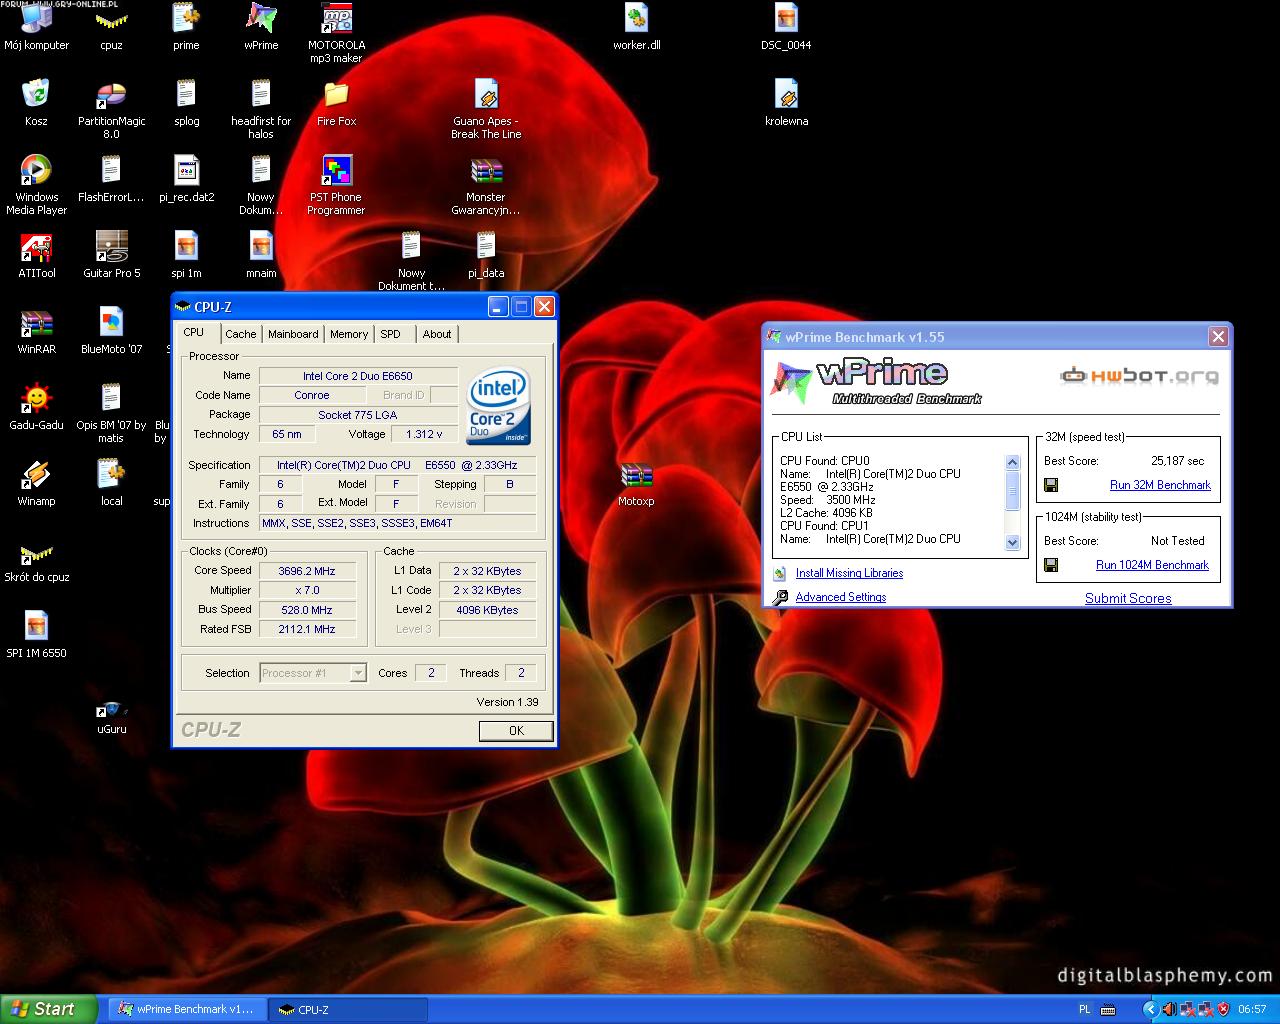The width and height of the screenshot is (1280, 1024).
Task: Click Submit Scores link
Action: (x=1128, y=598)
